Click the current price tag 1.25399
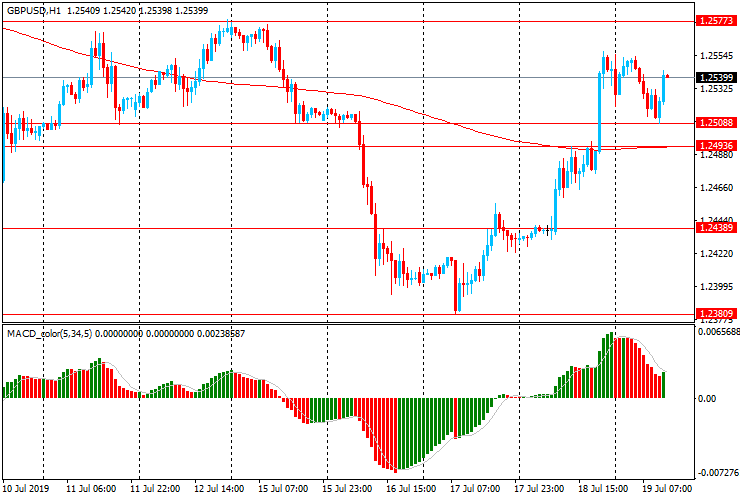The height and width of the screenshot is (500, 740). coord(716,77)
